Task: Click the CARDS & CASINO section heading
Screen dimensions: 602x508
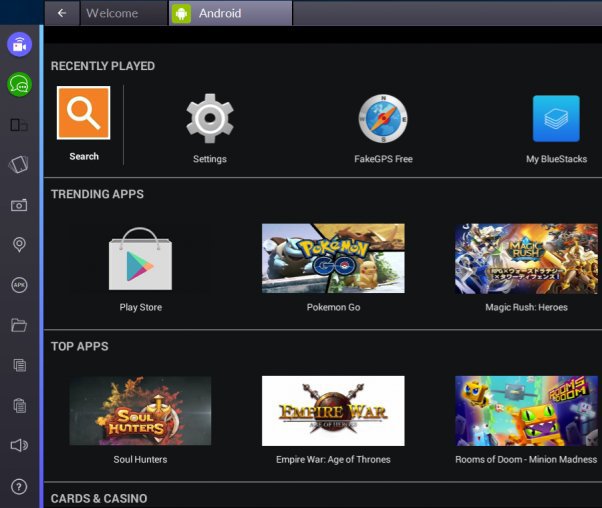Action: (99, 498)
